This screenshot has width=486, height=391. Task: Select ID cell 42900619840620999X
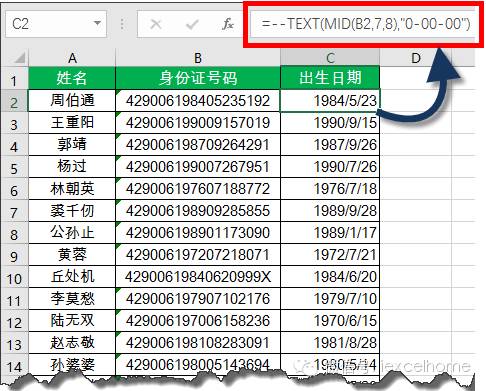(x=198, y=277)
